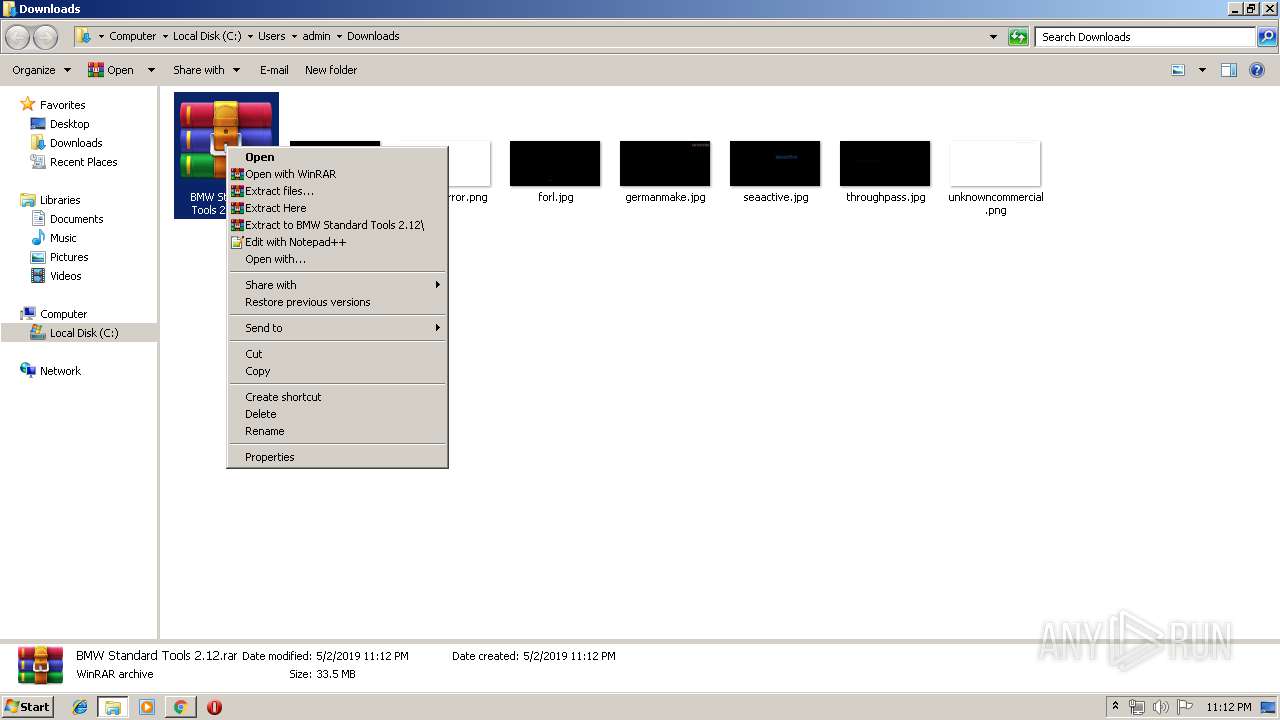Expand the Share with submenu arrow
The image size is (1280, 720).
437,285
